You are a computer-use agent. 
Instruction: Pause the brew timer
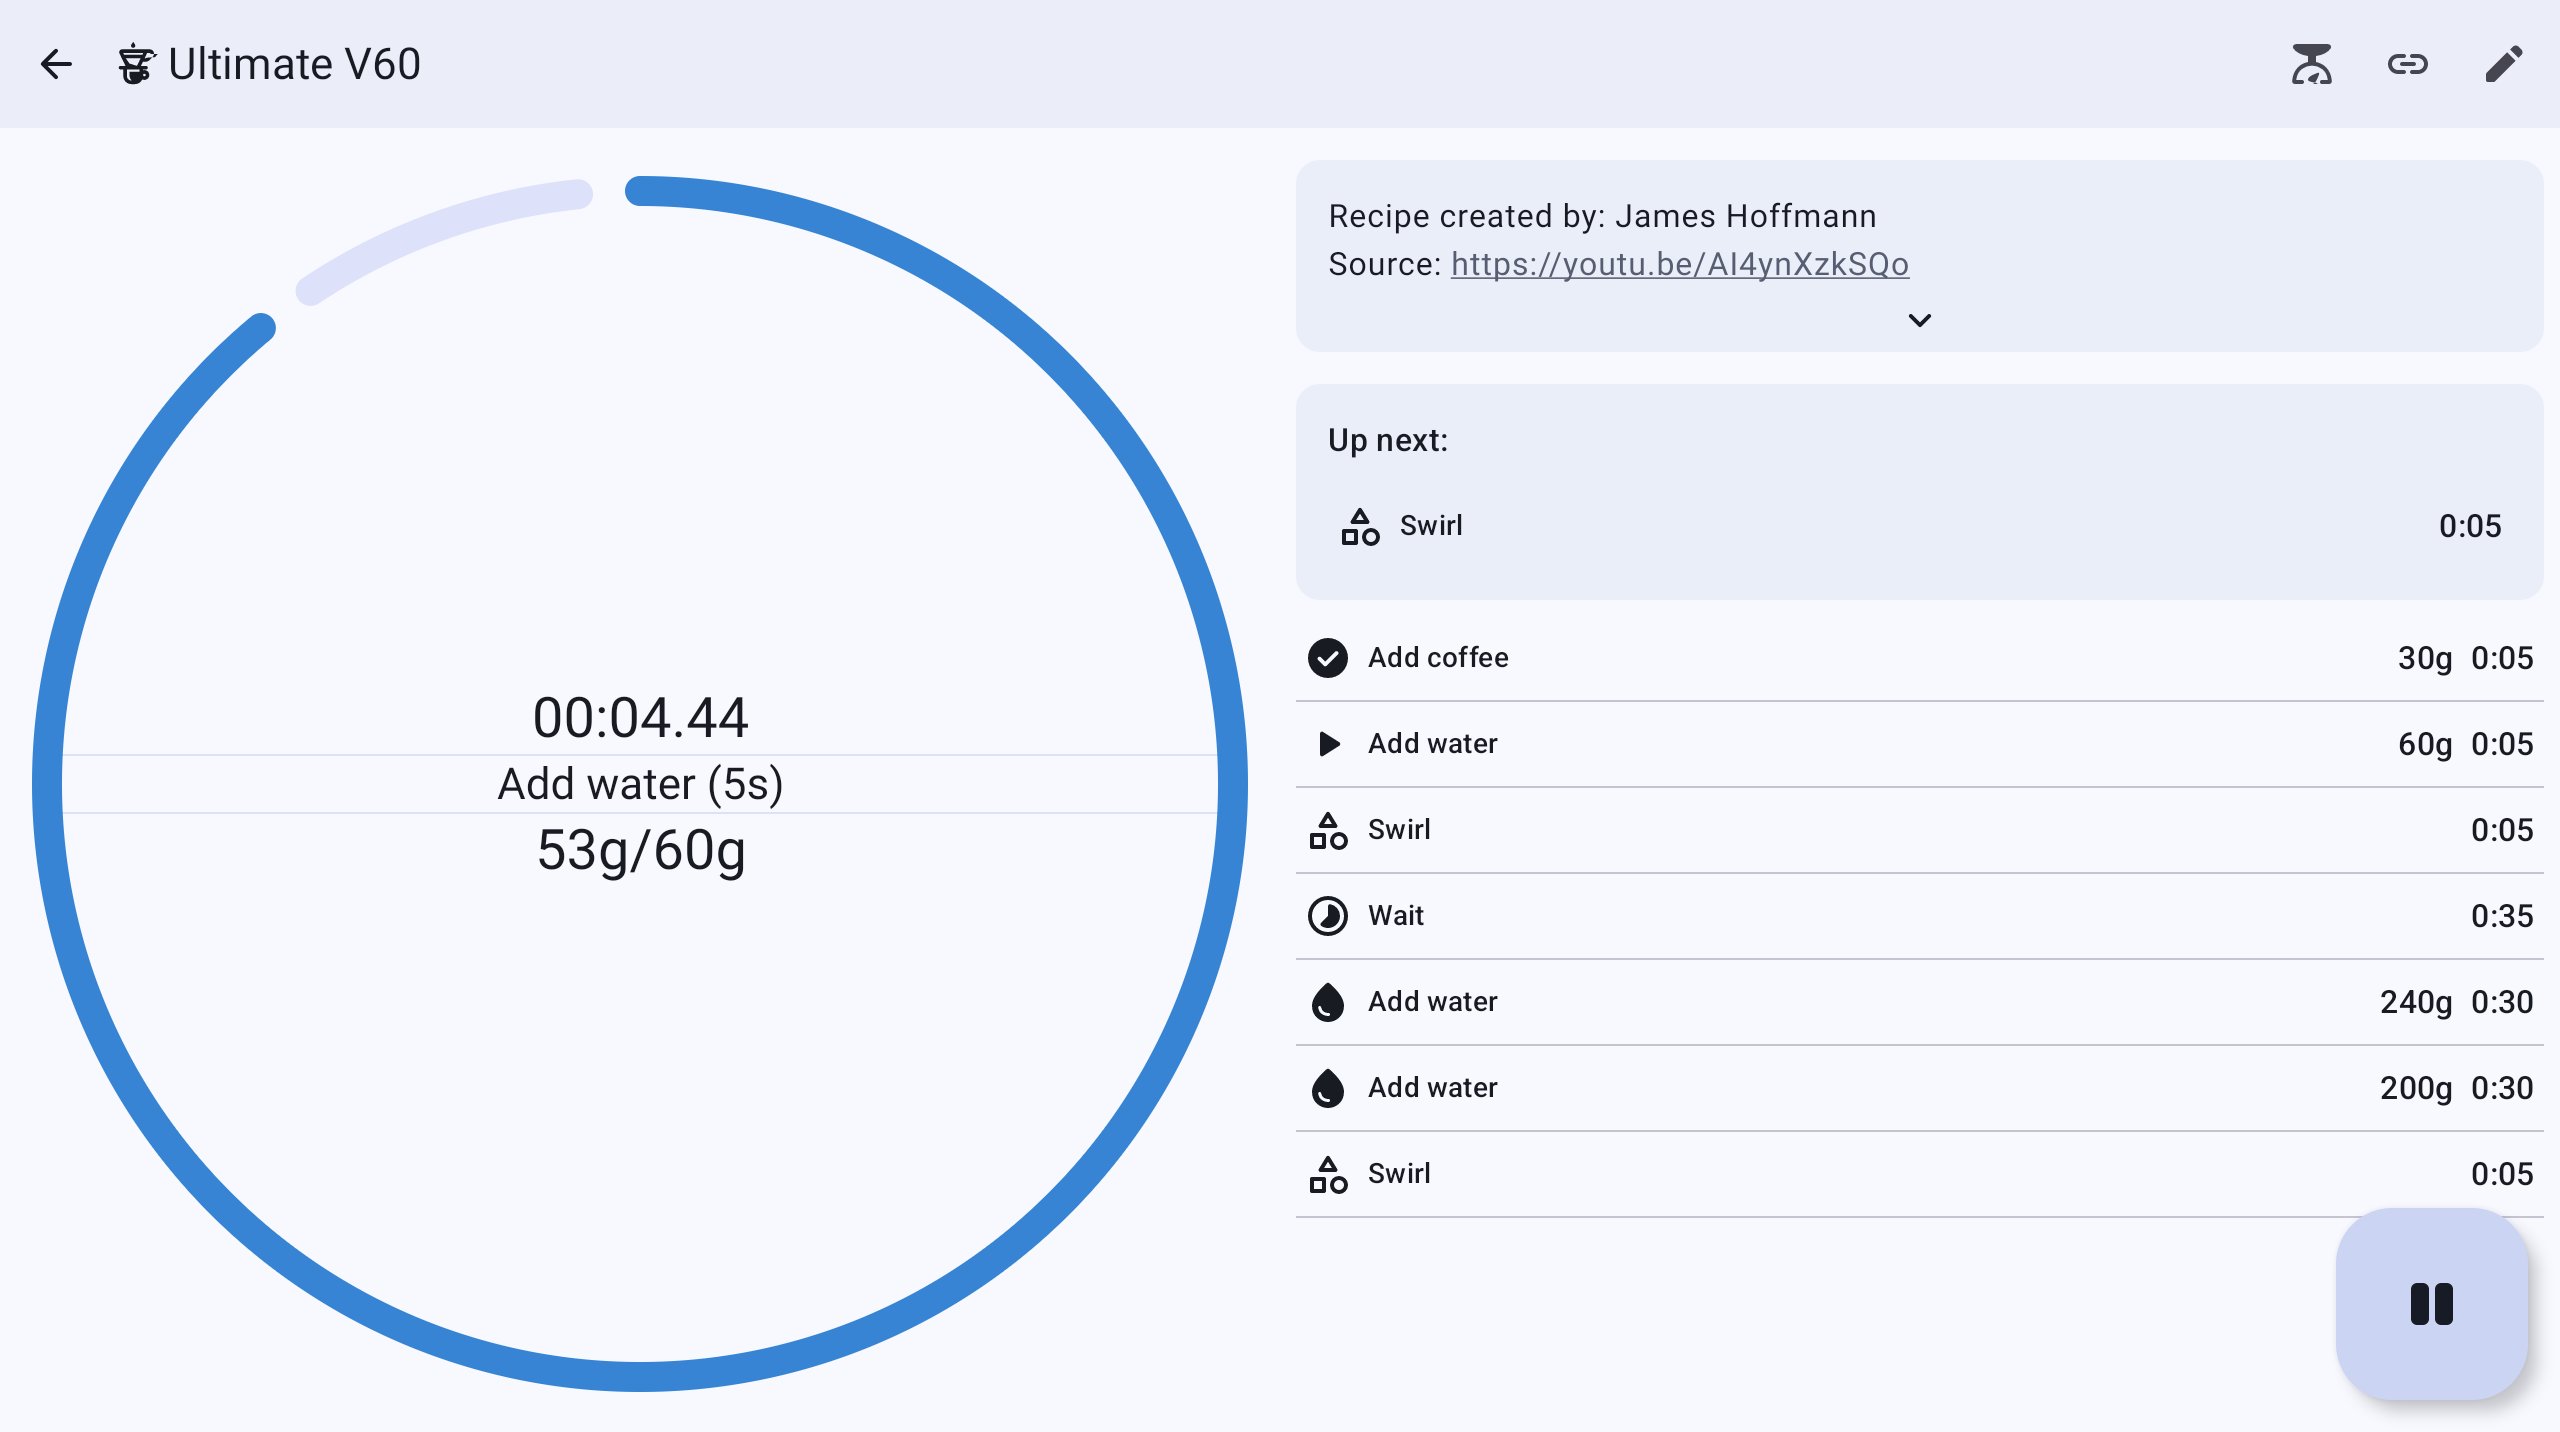tap(2431, 1303)
